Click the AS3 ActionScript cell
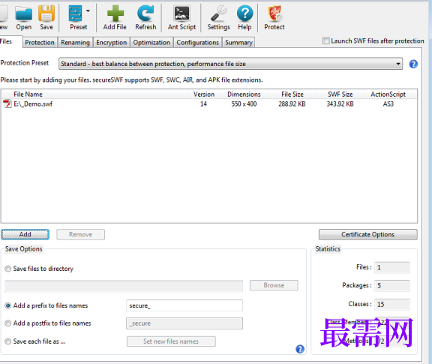 tap(388, 104)
